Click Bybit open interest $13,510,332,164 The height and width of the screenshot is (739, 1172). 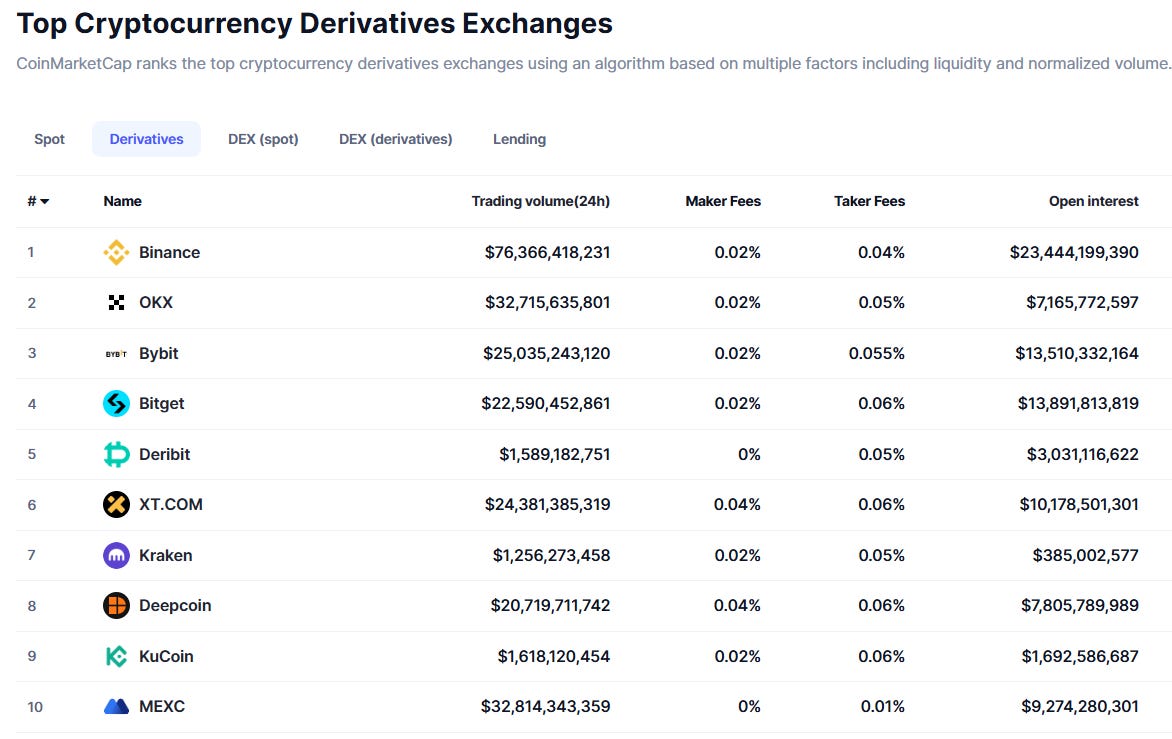tap(1076, 353)
